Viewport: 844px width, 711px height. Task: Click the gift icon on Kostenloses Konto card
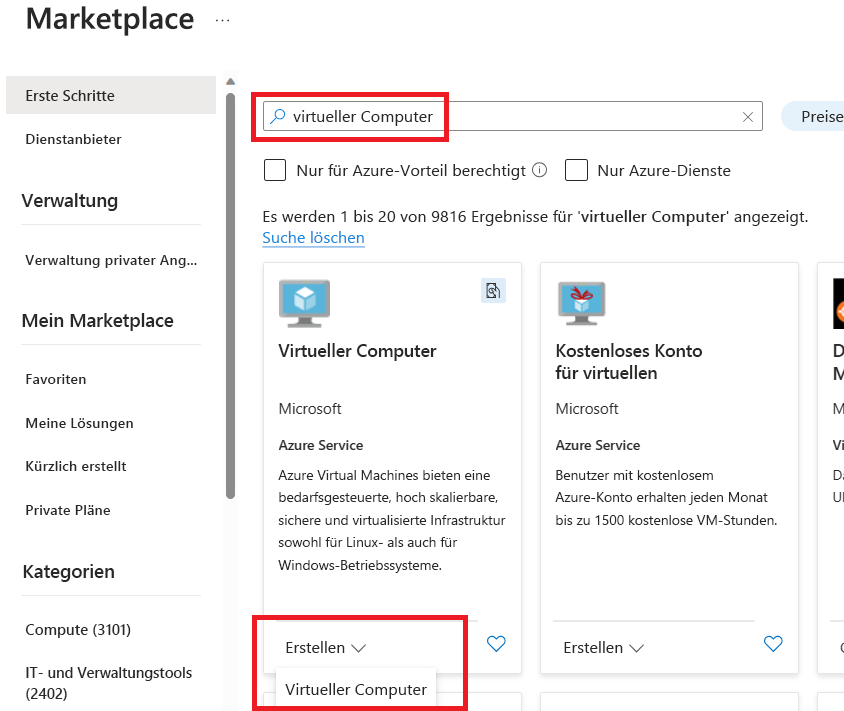(x=581, y=303)
